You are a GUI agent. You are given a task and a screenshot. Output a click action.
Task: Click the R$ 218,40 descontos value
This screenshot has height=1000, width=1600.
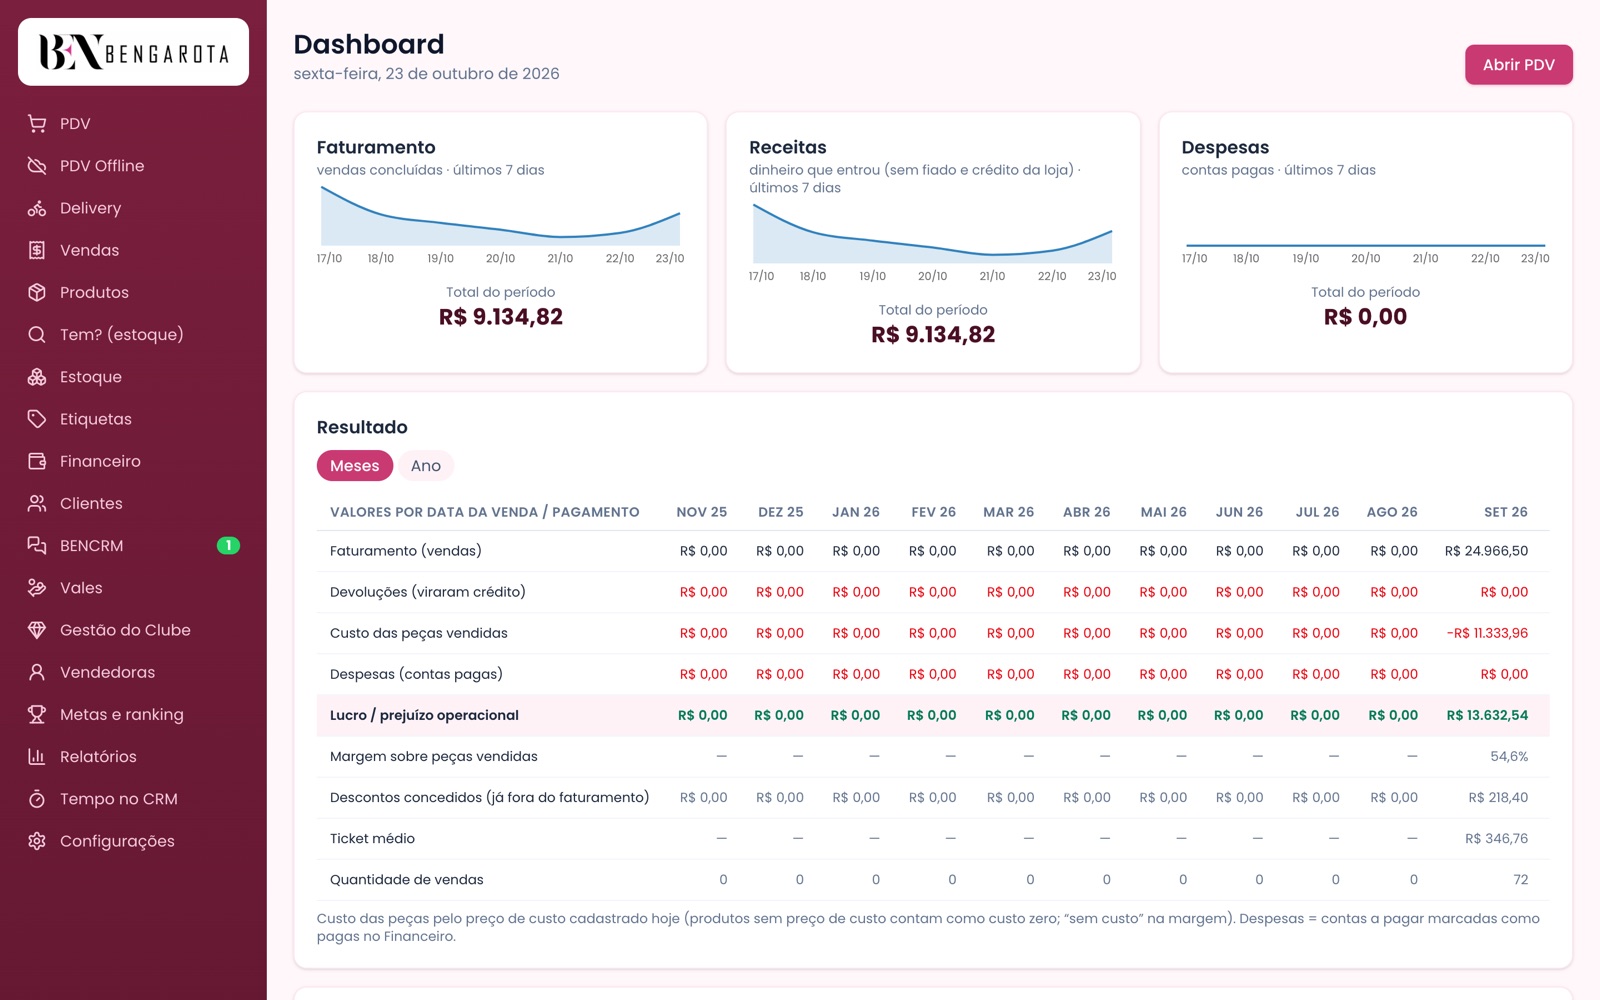(1498, 798)
